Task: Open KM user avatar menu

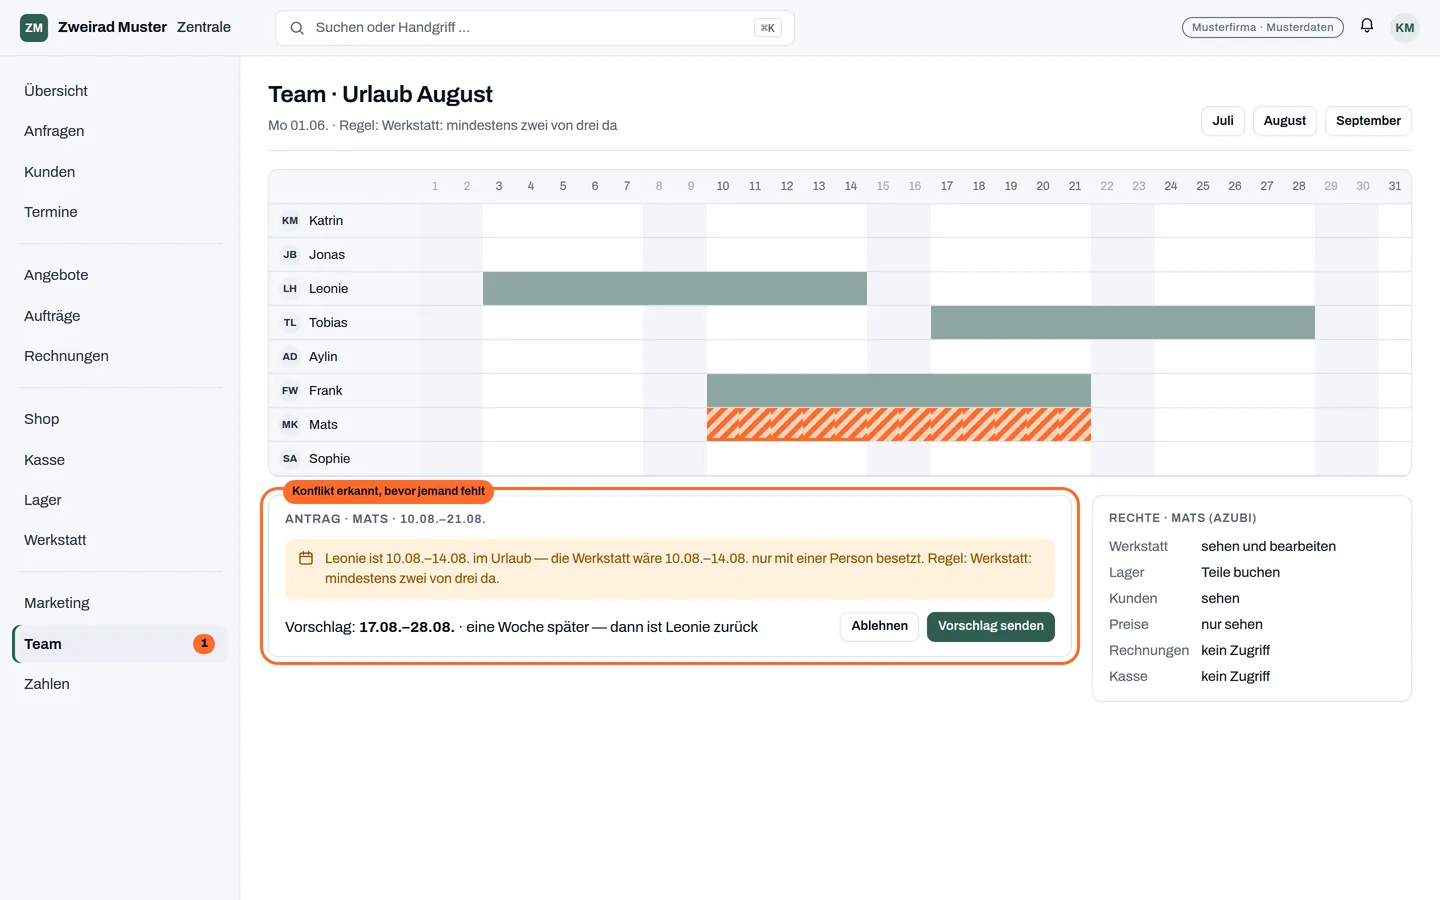Action: pyautogui.click(x=1405, y=27)
